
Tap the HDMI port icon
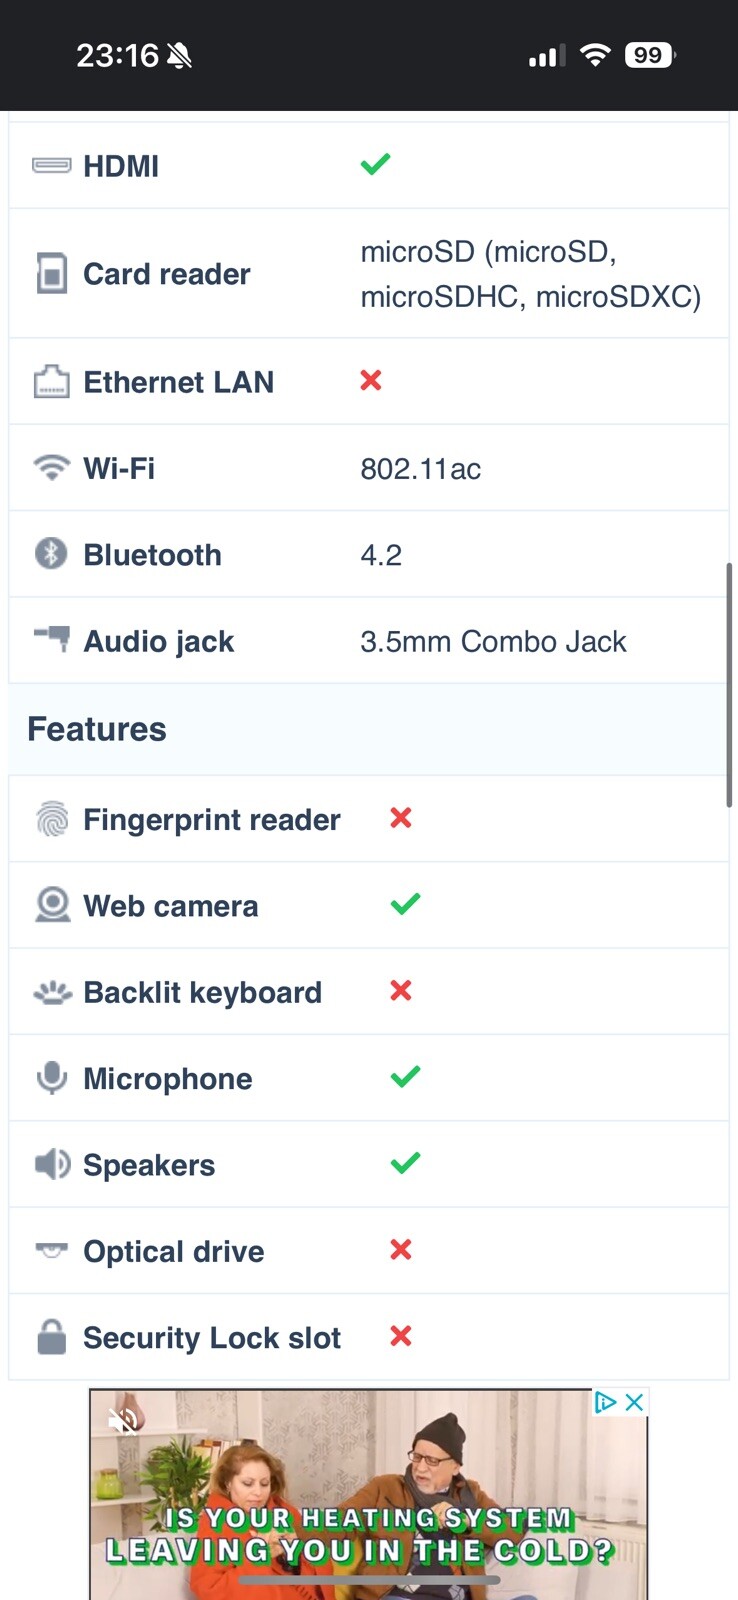point(52,165)
